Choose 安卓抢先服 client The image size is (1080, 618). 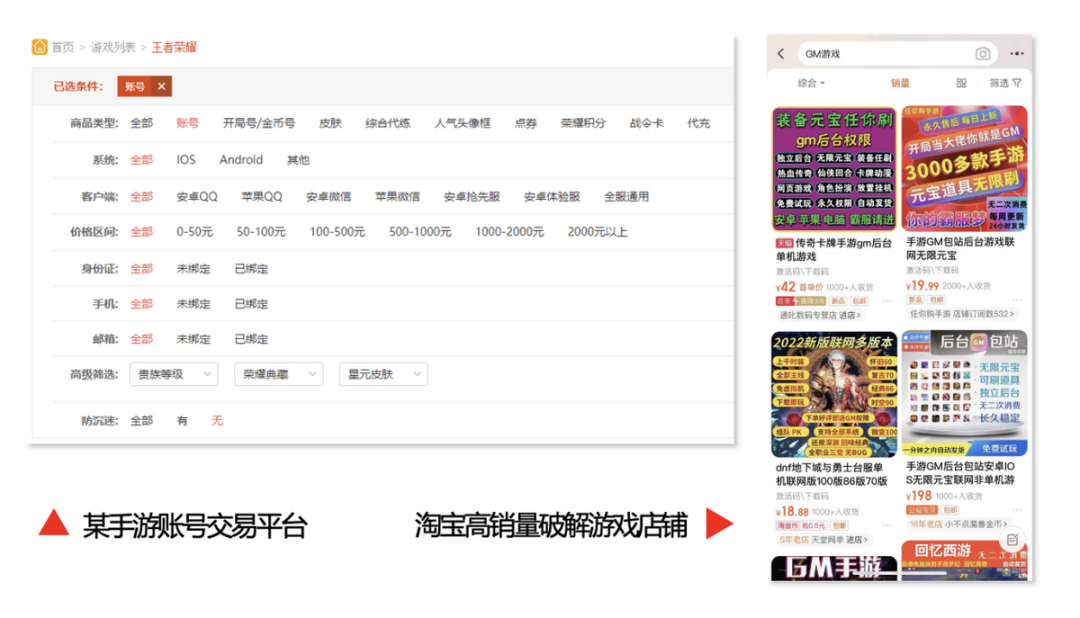click(472, 196)
